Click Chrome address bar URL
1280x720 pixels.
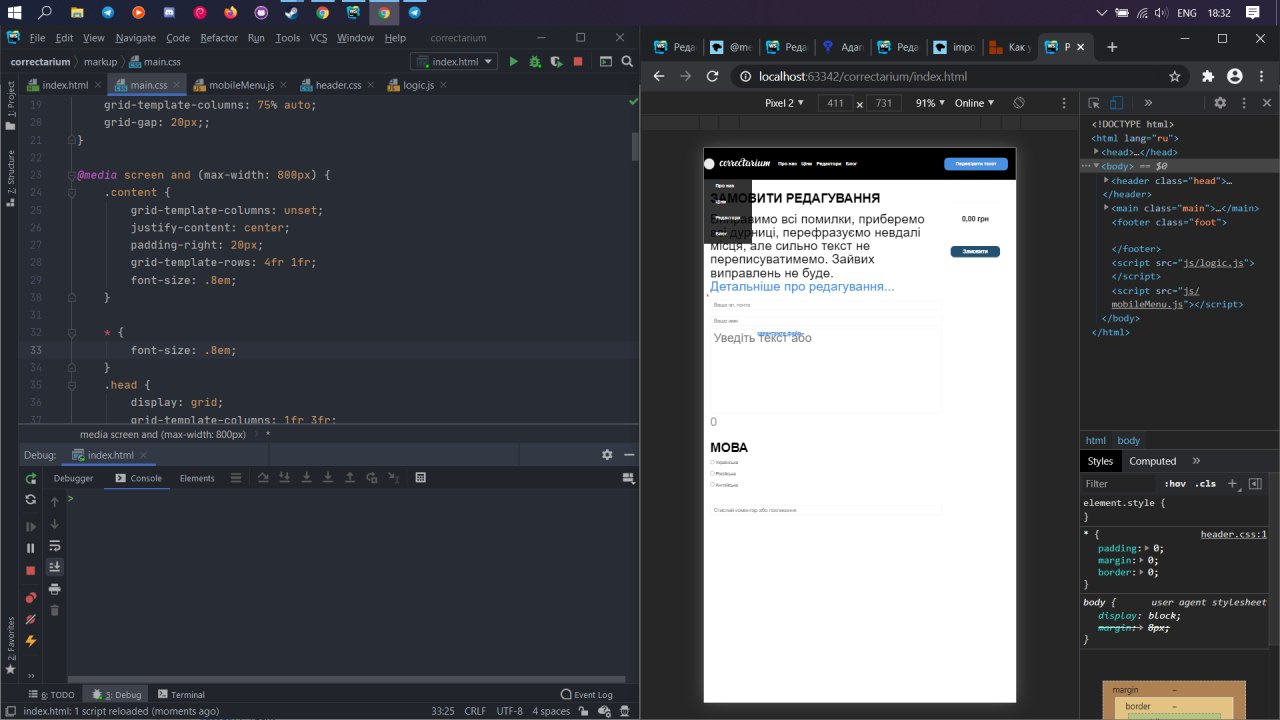(863, 76)
